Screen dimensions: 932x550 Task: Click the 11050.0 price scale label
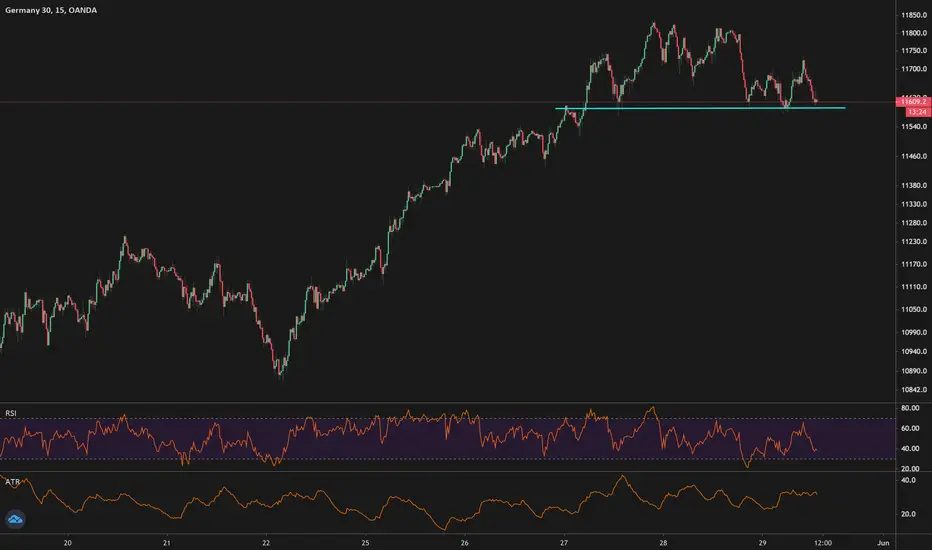pyautogui.click(x=914, y=309)
